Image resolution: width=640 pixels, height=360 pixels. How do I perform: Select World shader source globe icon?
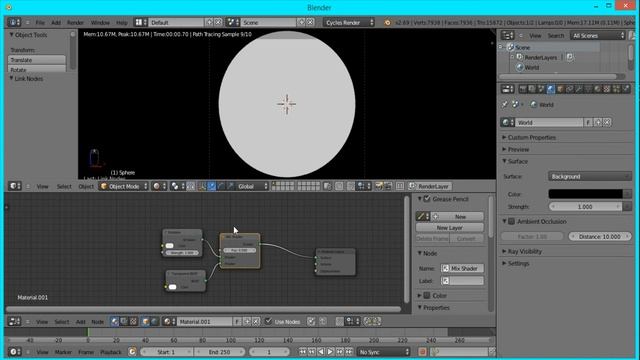pos(155,322)
